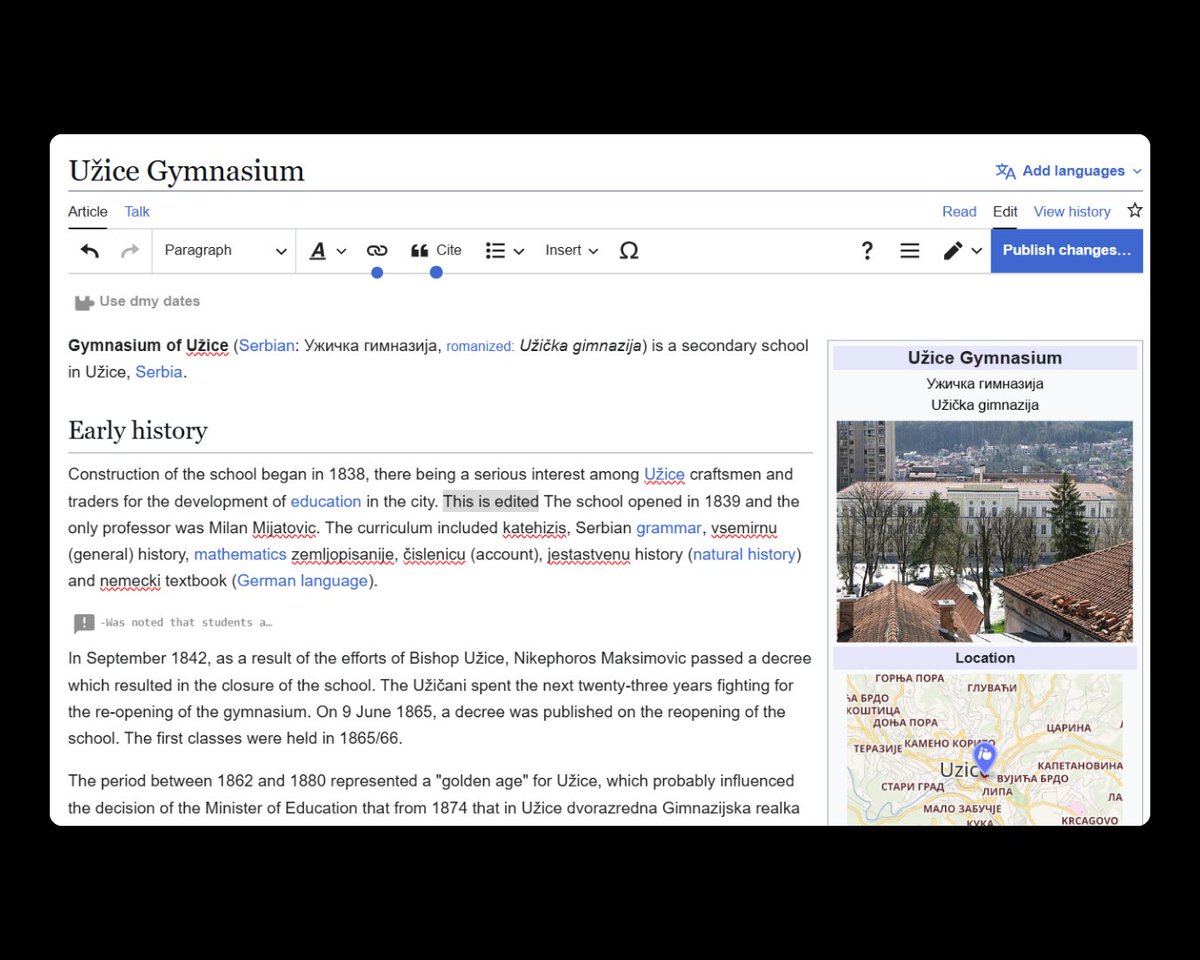Image resolution: width=1200 pixels, height=960 pixels.
Task: Click the word 'katehizis' in the paragraph
Action: tap(535, 528)
